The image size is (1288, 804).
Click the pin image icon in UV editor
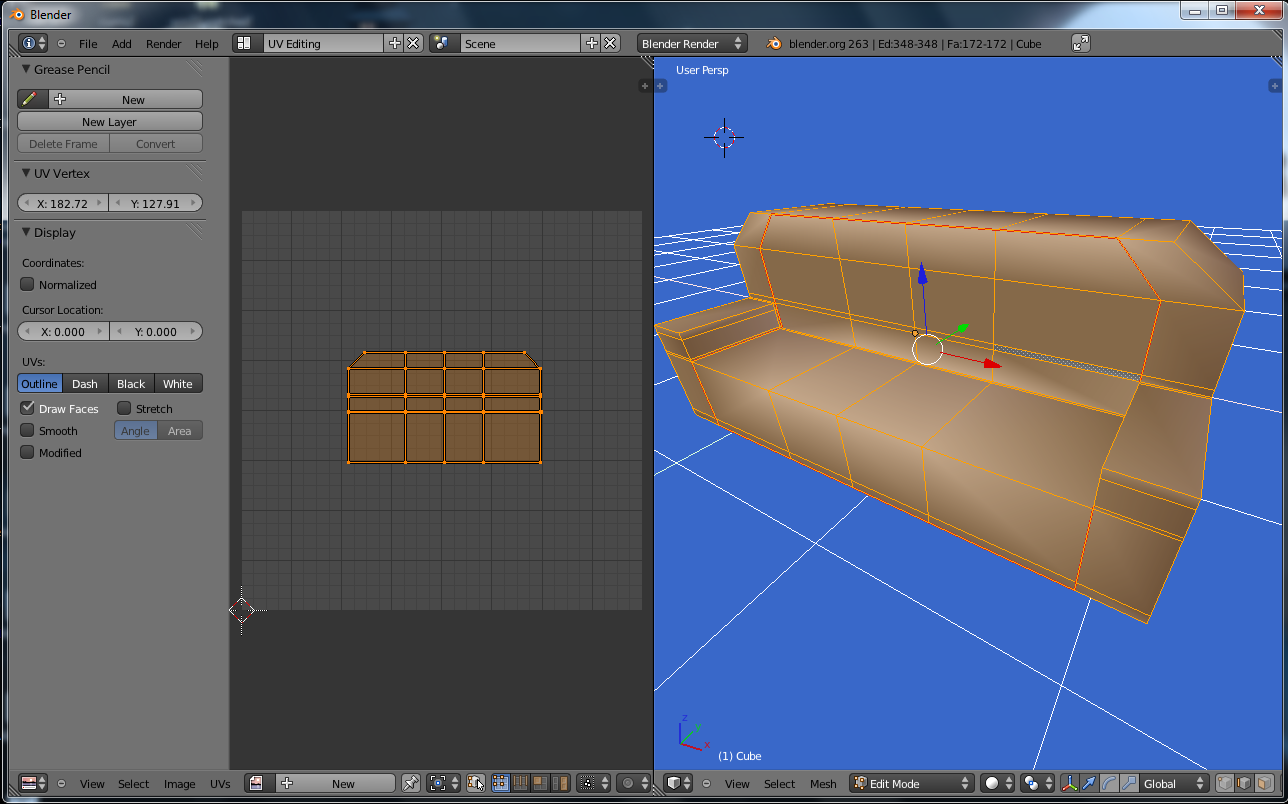[x=410, y=784]
